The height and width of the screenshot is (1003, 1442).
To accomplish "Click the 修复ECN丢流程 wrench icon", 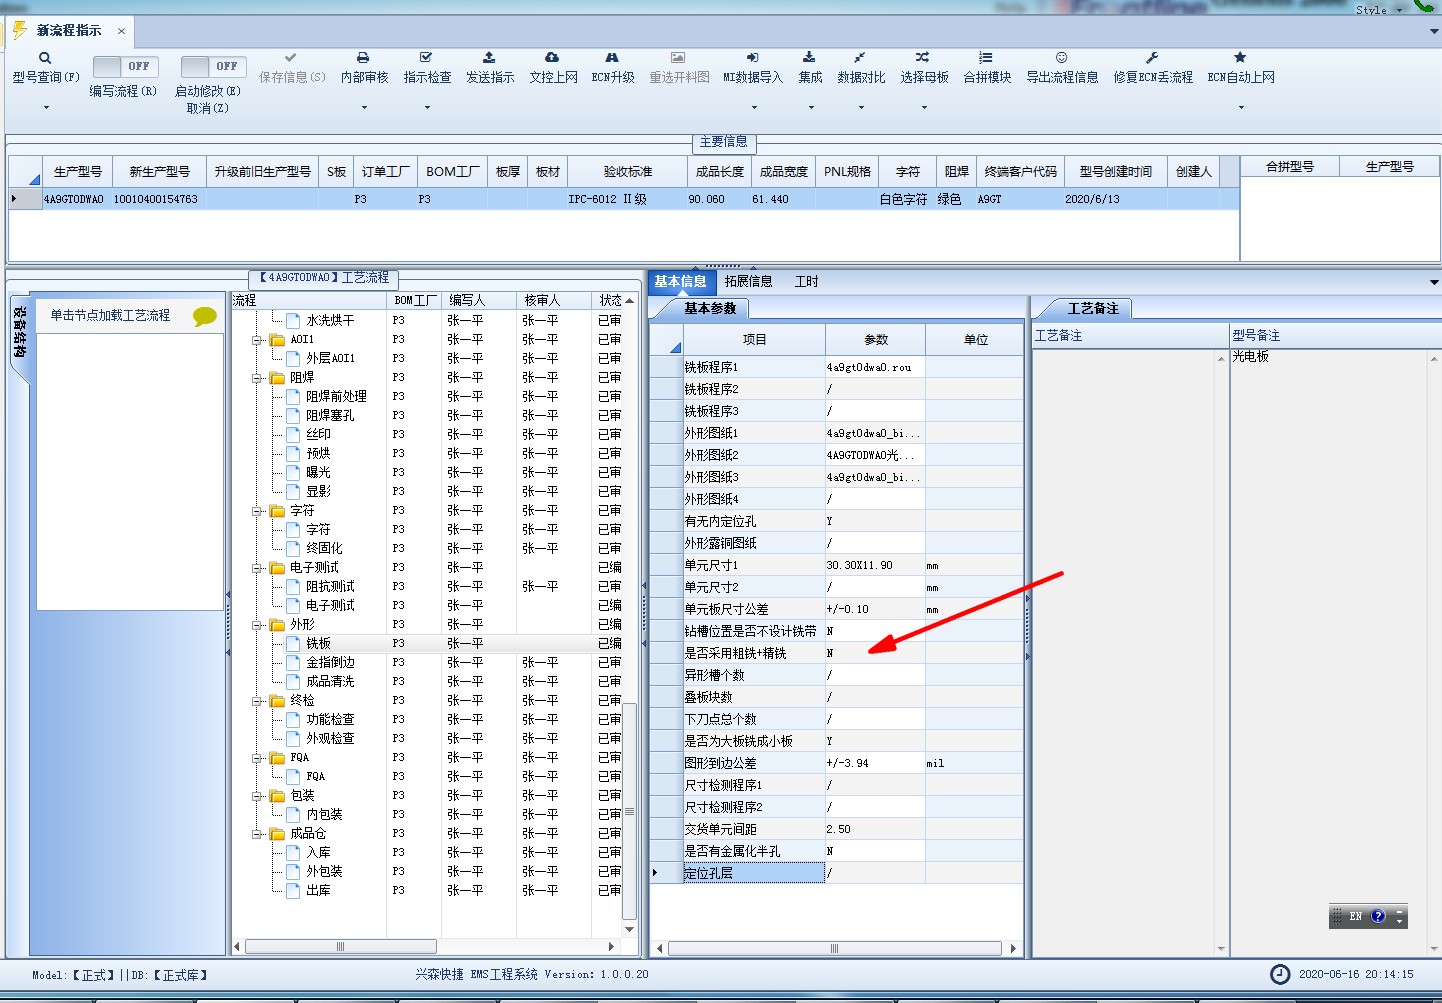I will [x=1152, y=58].
